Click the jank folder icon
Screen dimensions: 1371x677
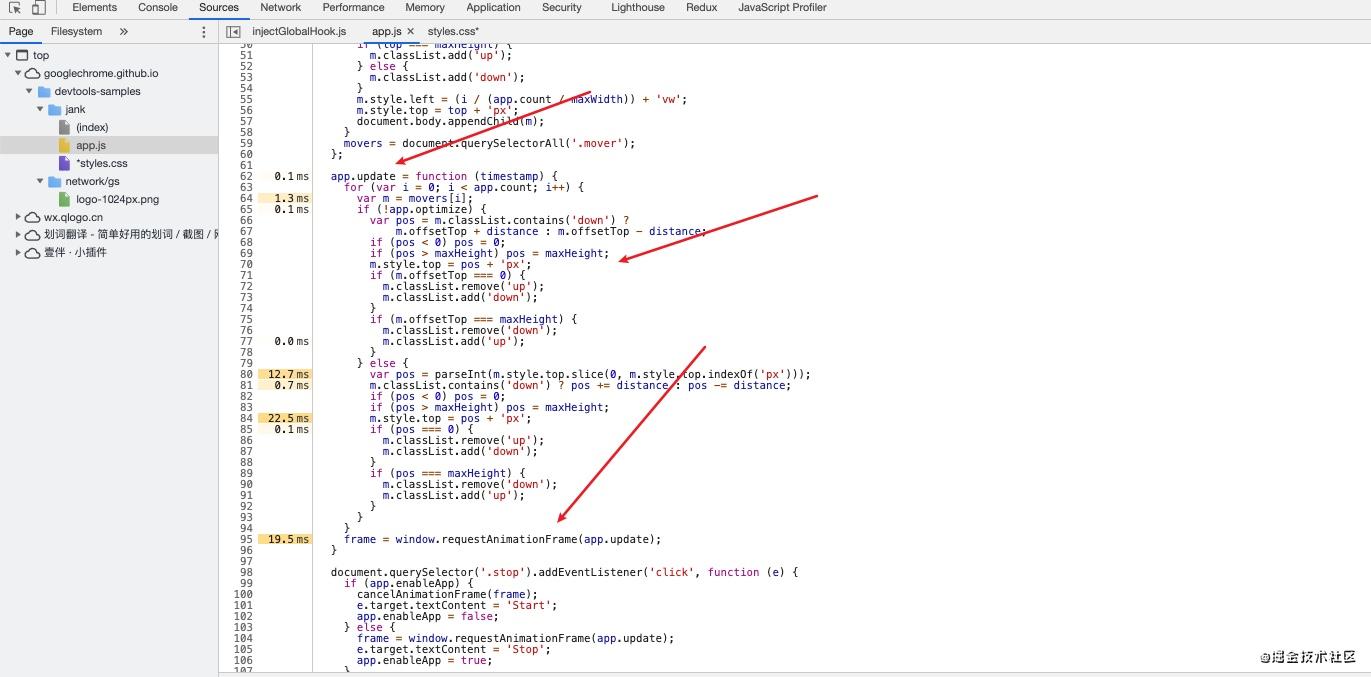click(x=55, y=110)
